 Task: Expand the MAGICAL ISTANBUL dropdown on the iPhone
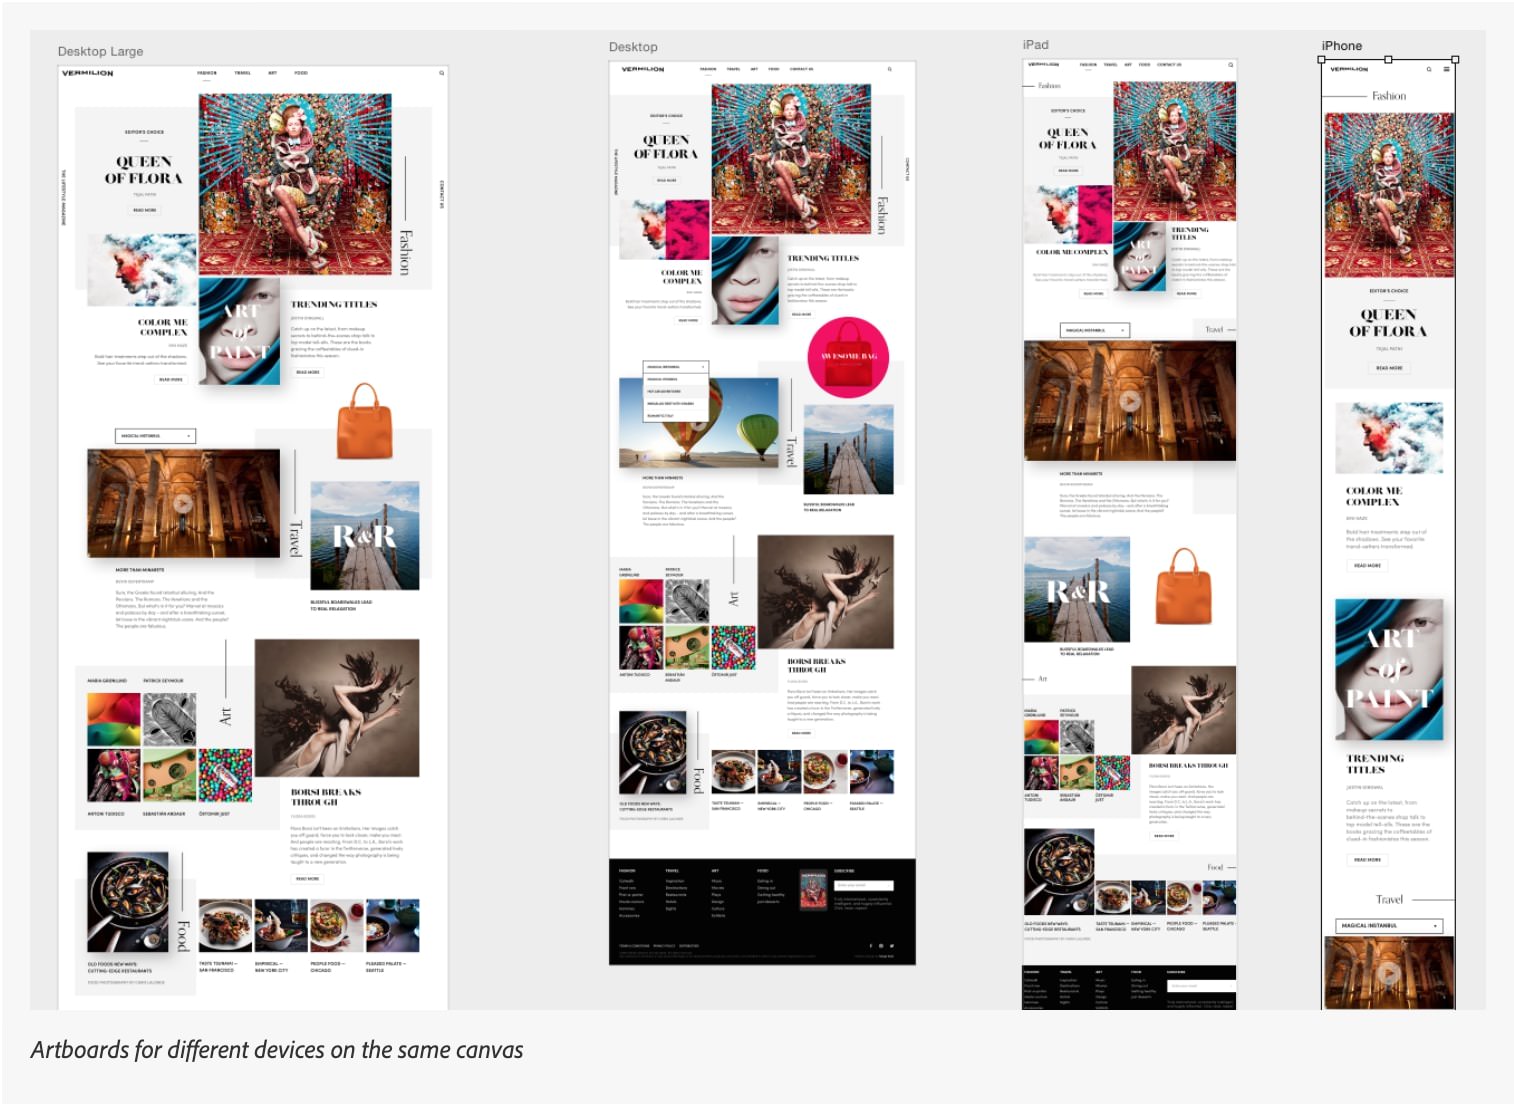click(x=1389, y=925)
